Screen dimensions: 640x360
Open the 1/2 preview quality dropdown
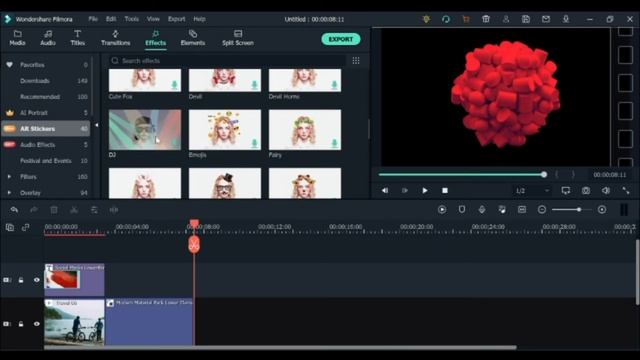533,191
